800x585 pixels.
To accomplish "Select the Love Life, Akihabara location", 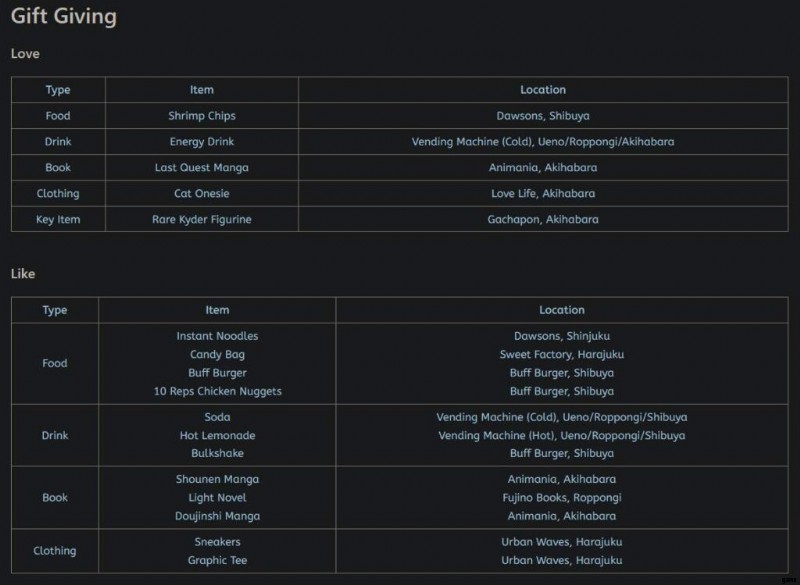I will (543, 193).
